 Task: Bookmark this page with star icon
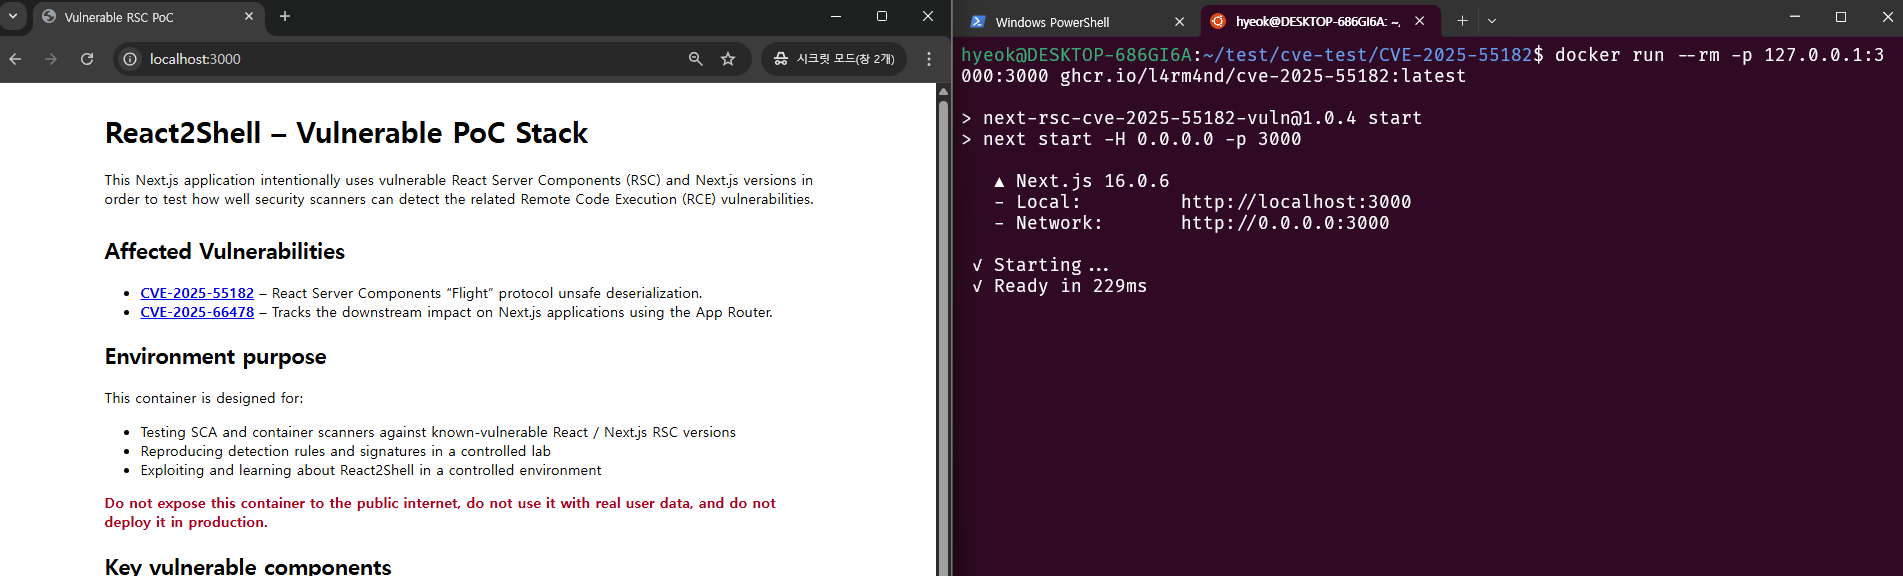(x=728, y=59)
